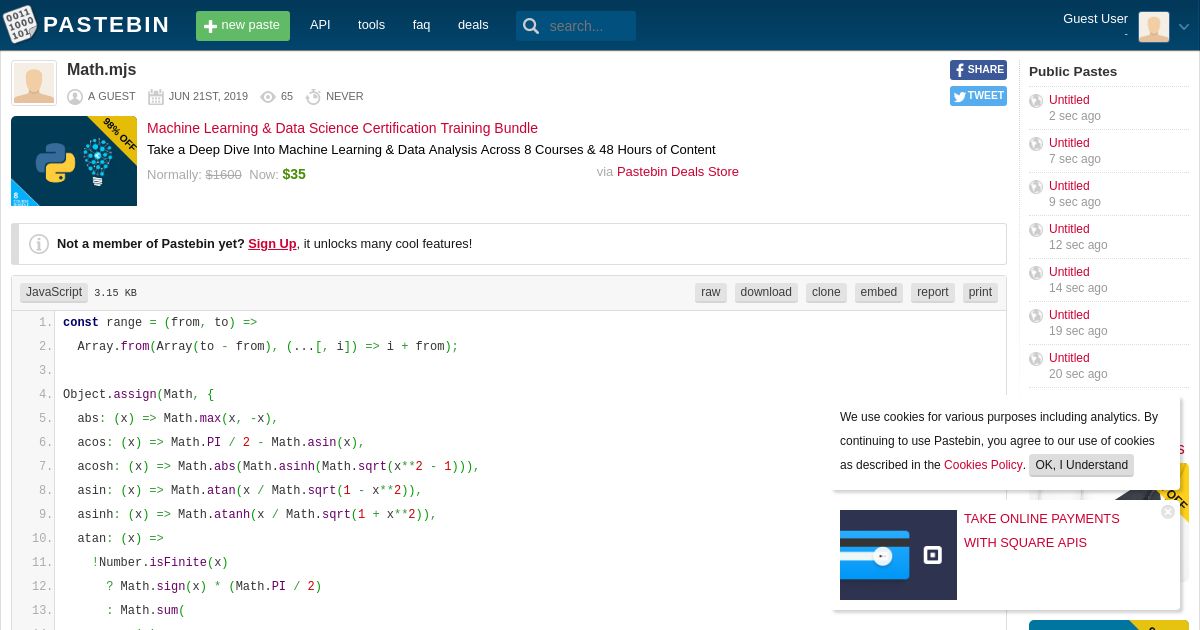The image size is (1200, 630).
Task: Click the $35 deal price
Action: (294, 174)
